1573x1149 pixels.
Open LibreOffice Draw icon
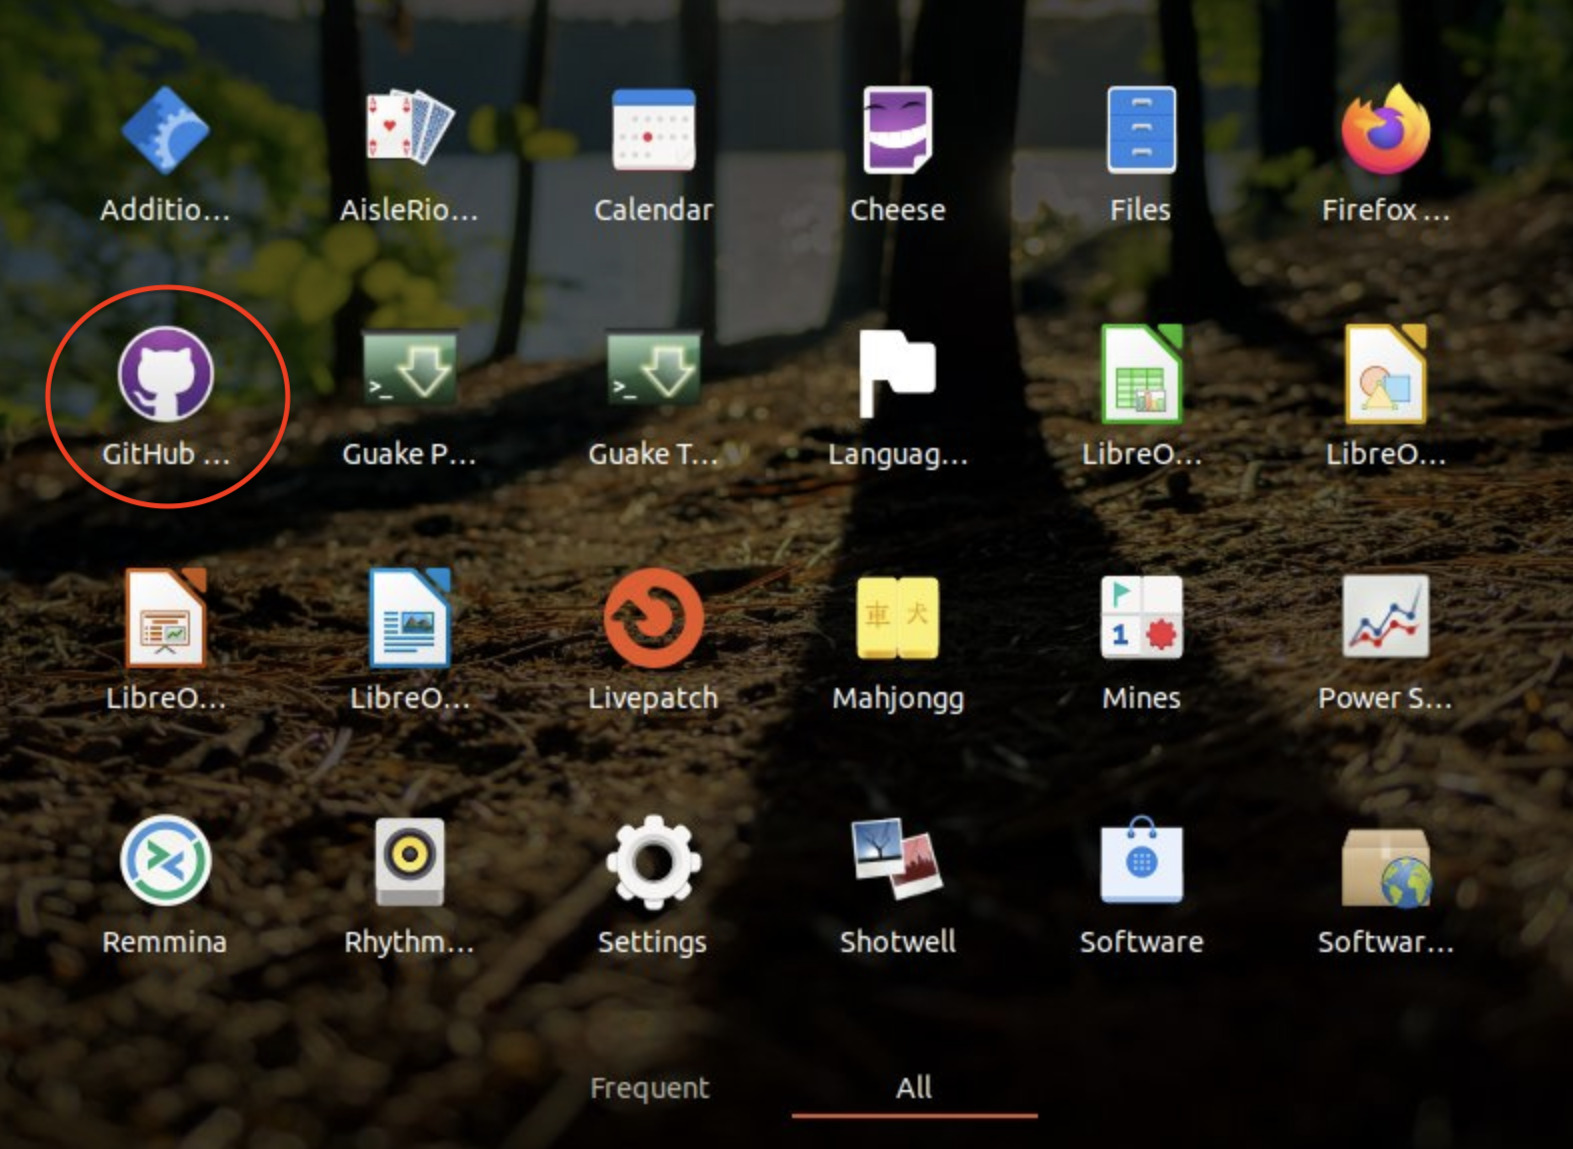[1384, 374]
